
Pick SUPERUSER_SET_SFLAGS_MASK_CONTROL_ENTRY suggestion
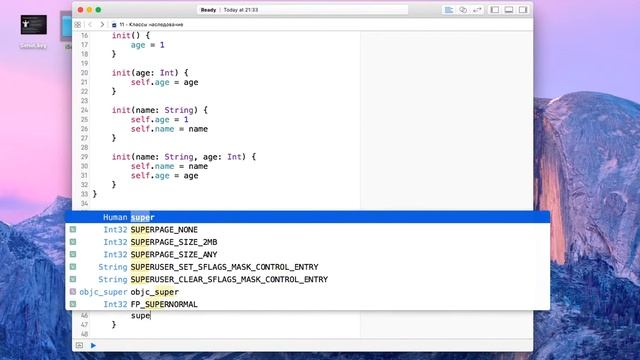point(308,267)
